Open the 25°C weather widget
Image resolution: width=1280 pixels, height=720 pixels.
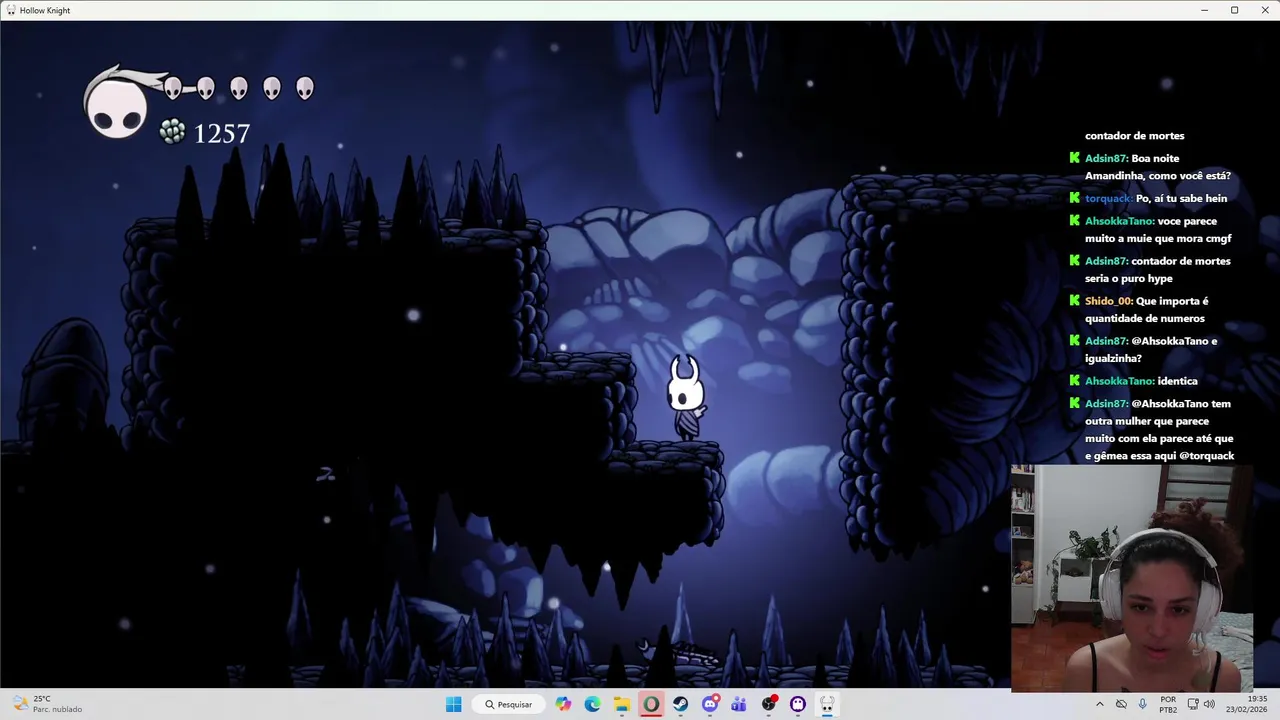click(48, 704)
